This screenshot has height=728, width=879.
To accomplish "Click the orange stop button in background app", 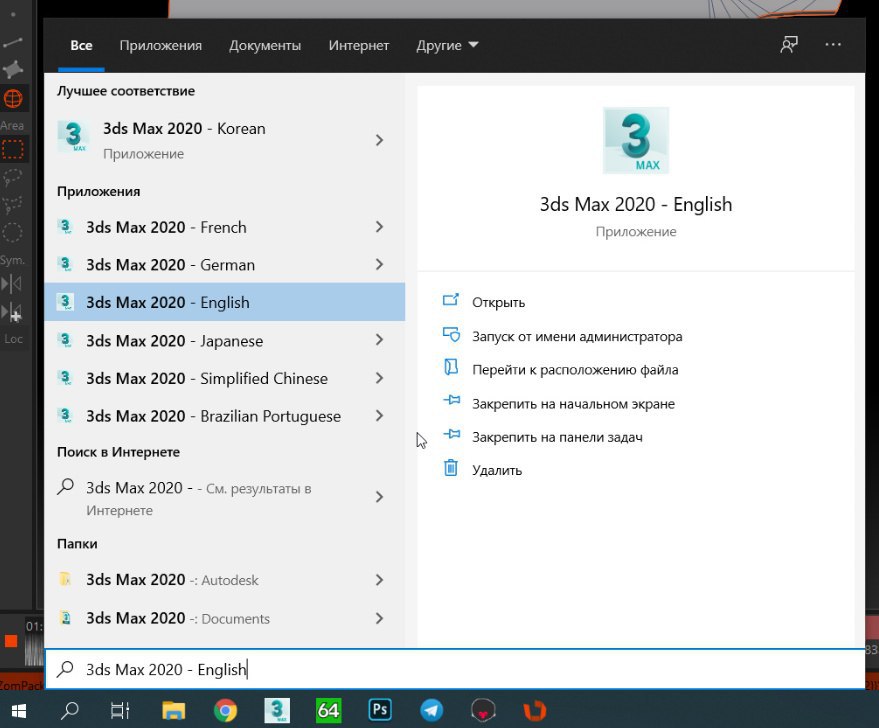I will point(11,641).
